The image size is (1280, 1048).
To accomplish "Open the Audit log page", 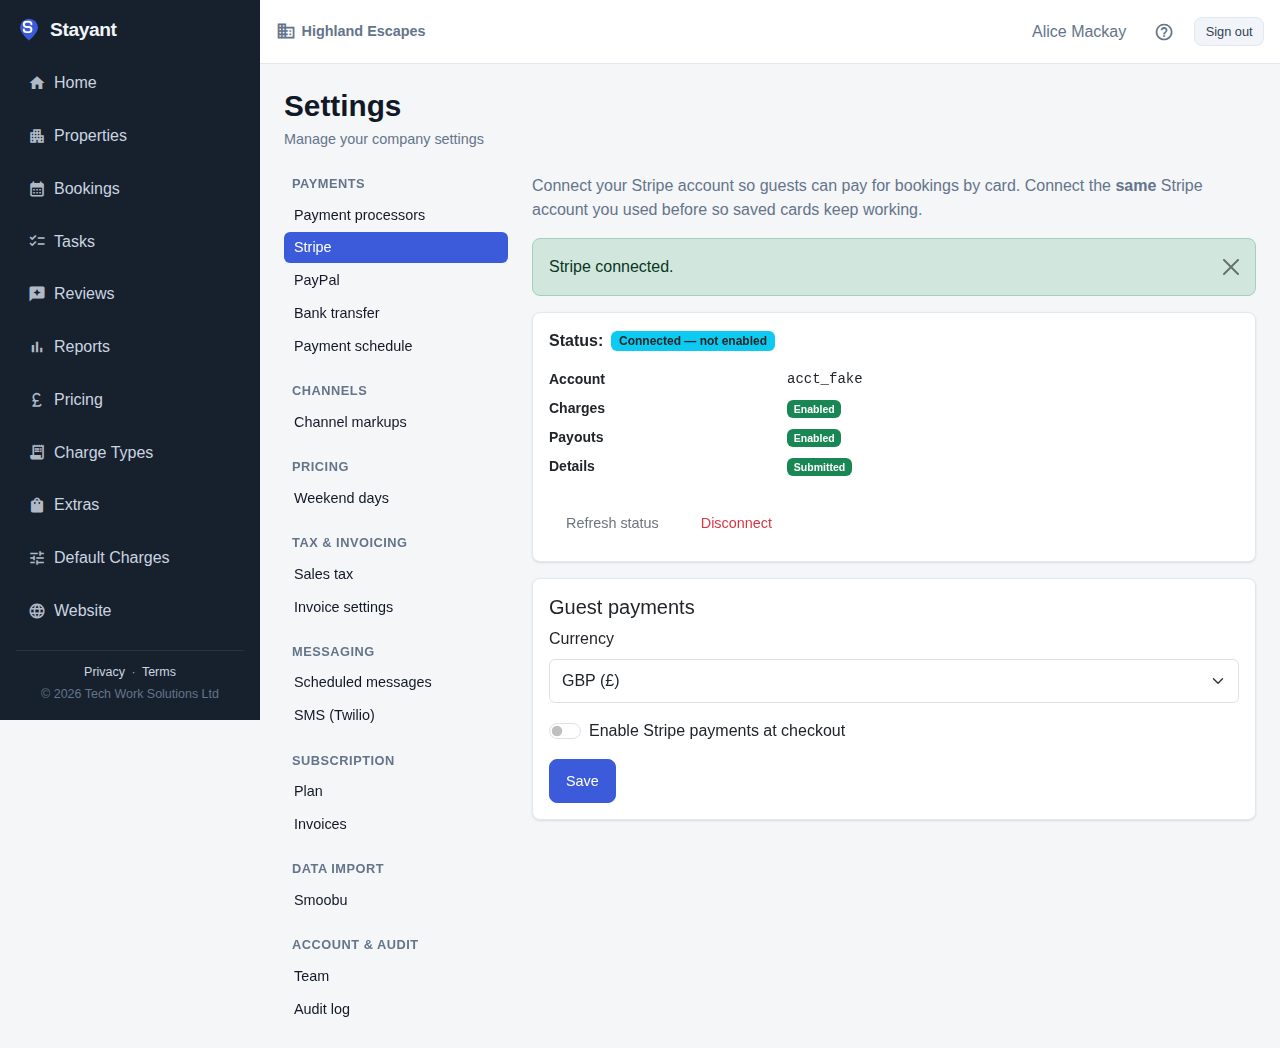I will pyautogui.click(x=396, y=1009).
